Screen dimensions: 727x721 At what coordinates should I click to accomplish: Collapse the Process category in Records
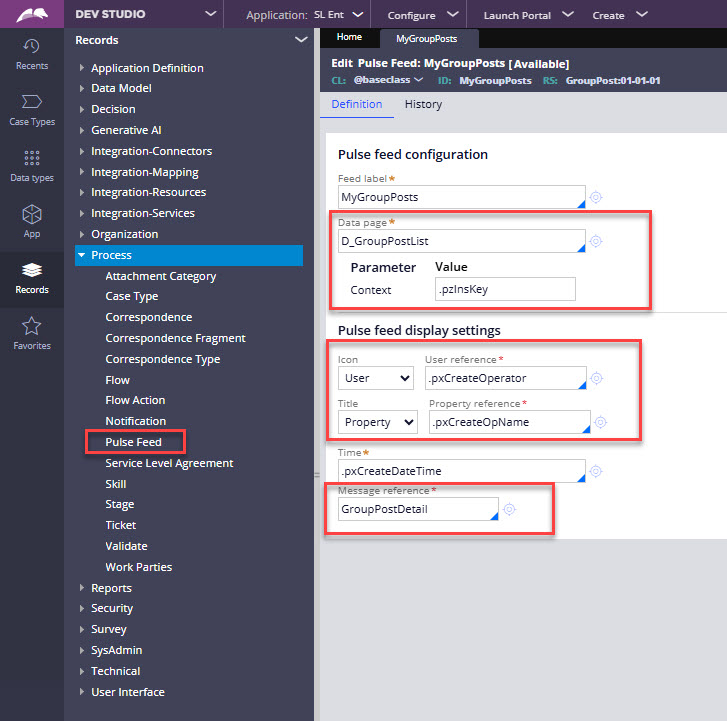tap(82, 255)
